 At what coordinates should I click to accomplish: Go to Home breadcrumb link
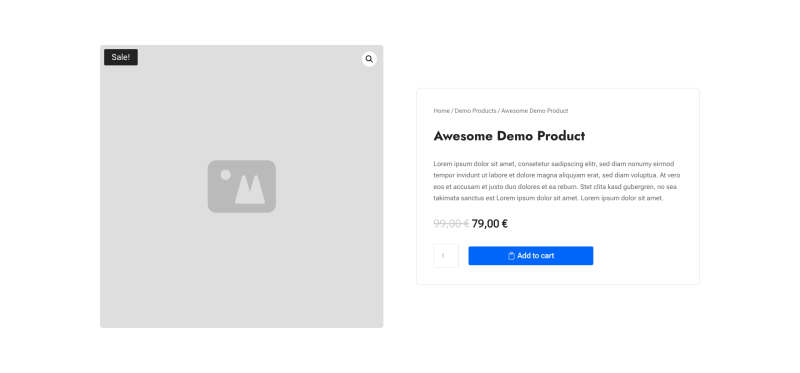[441, 111]
